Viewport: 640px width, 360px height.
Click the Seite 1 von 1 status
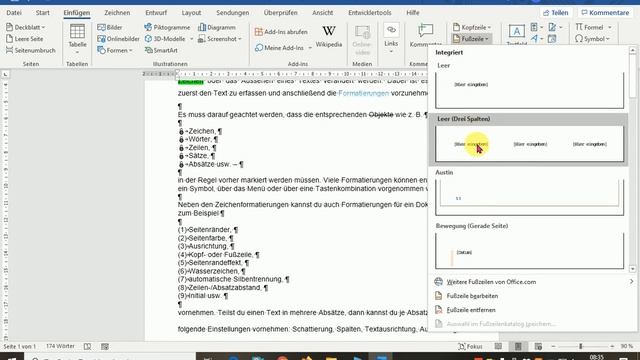click(x=20, y=346)
